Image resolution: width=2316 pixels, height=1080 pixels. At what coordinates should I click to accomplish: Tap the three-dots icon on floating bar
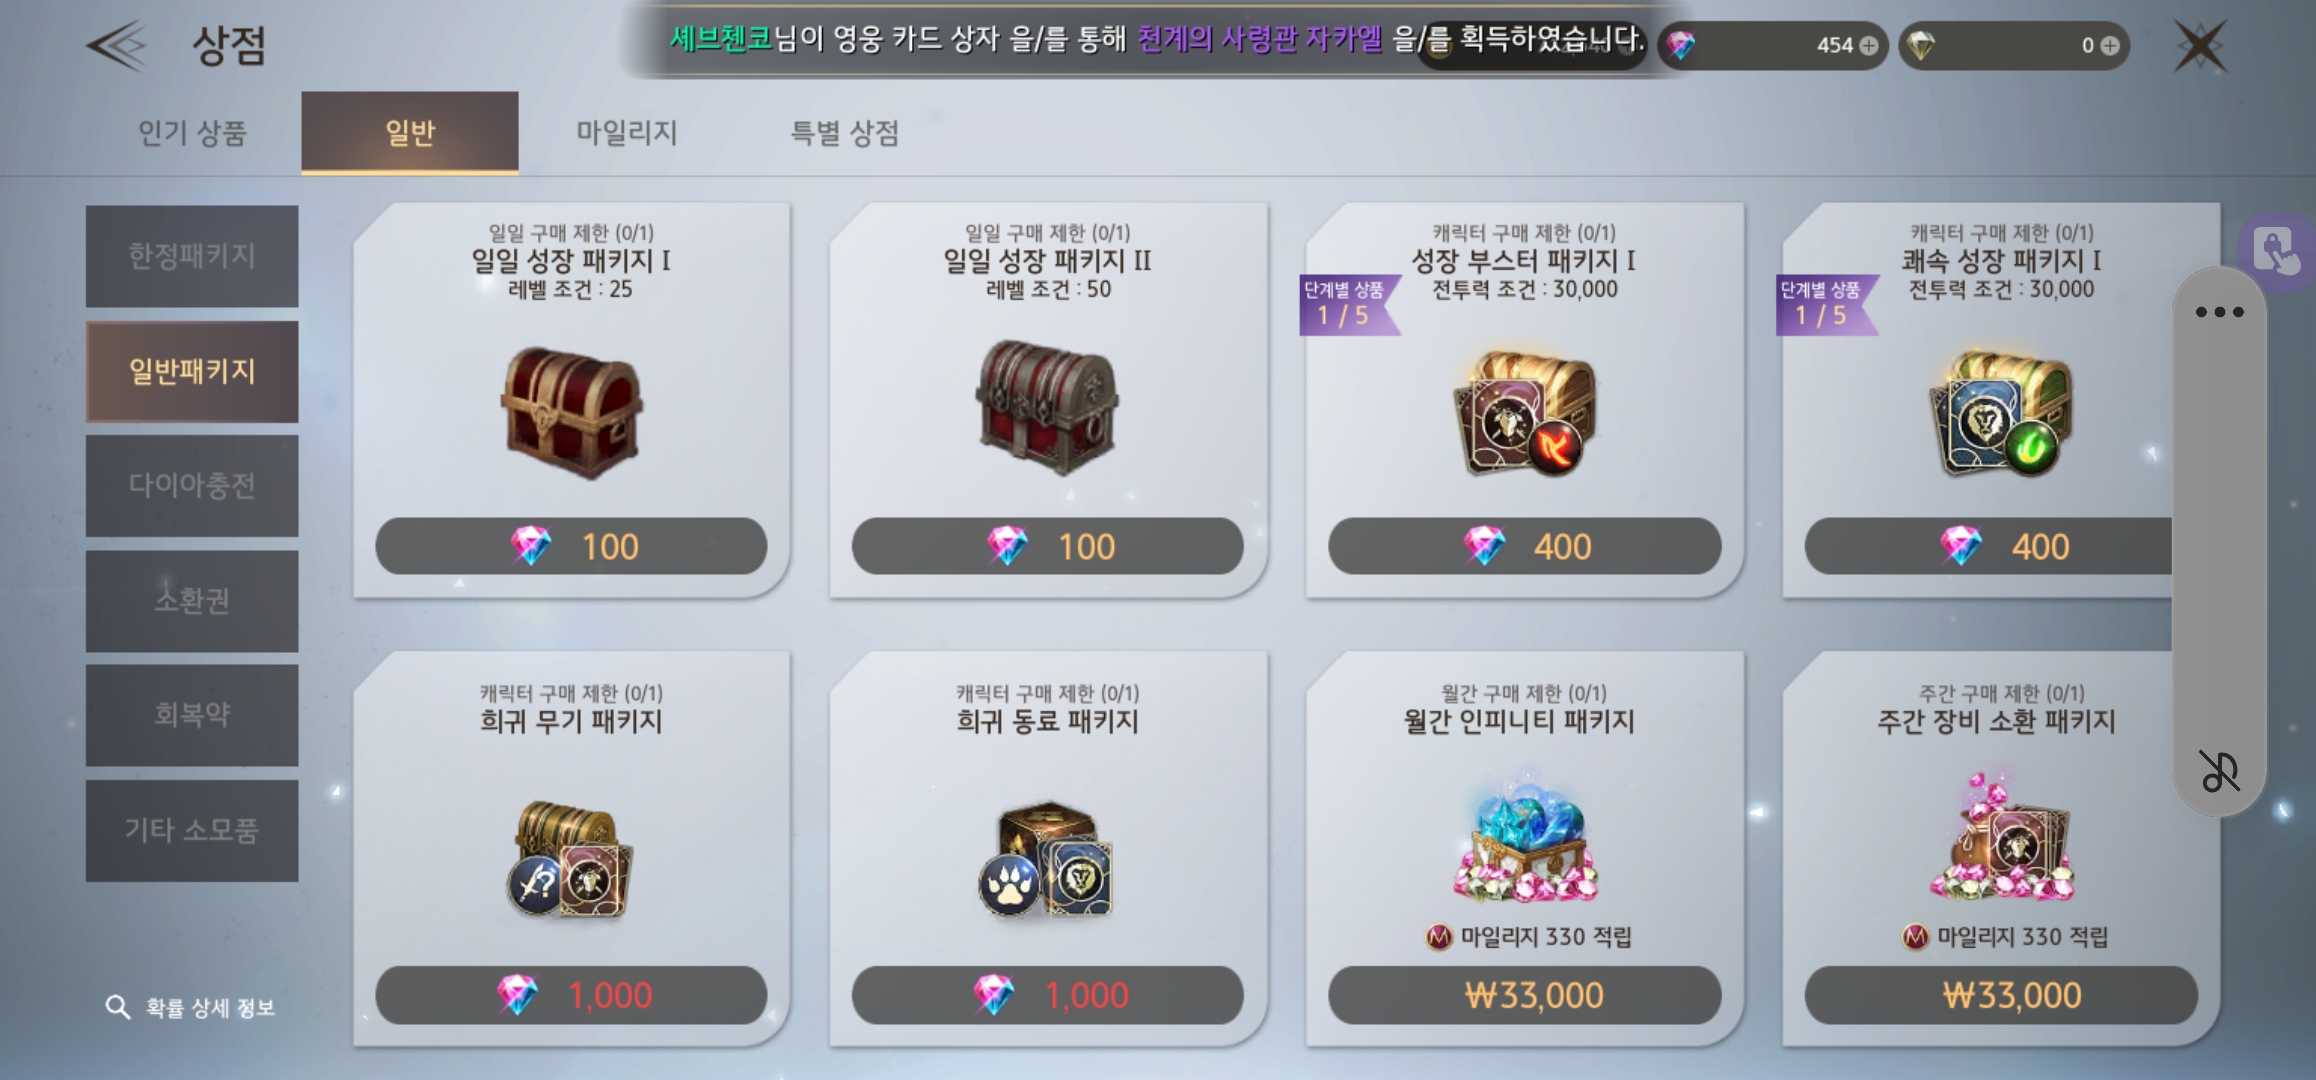pos(2219,312)
